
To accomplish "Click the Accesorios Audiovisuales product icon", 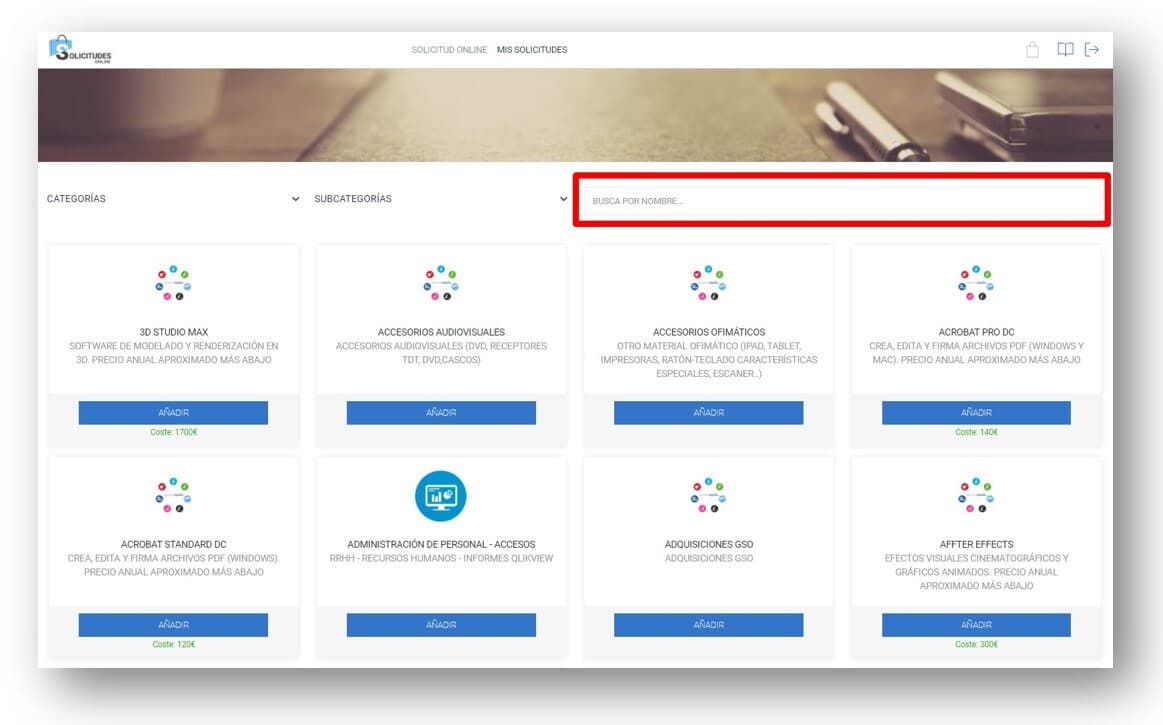I will point(441,284).
